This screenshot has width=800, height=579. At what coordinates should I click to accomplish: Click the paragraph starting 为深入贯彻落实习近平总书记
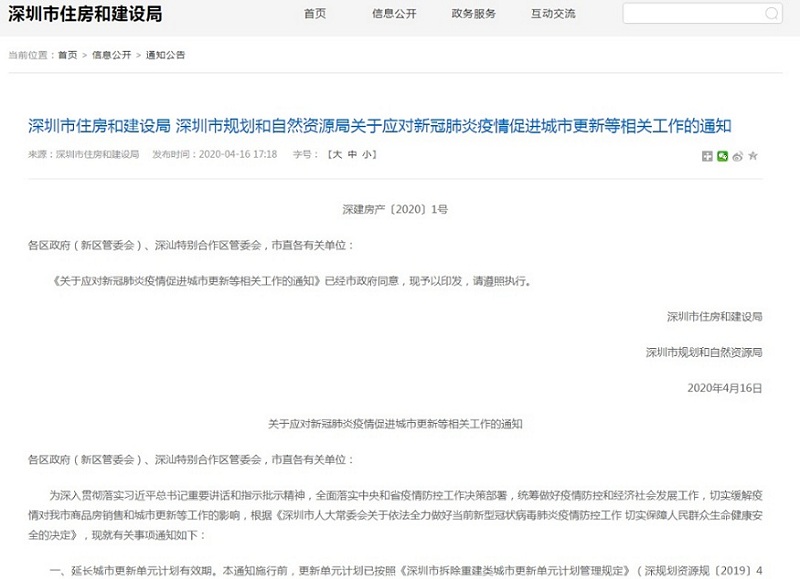[395, 515]
